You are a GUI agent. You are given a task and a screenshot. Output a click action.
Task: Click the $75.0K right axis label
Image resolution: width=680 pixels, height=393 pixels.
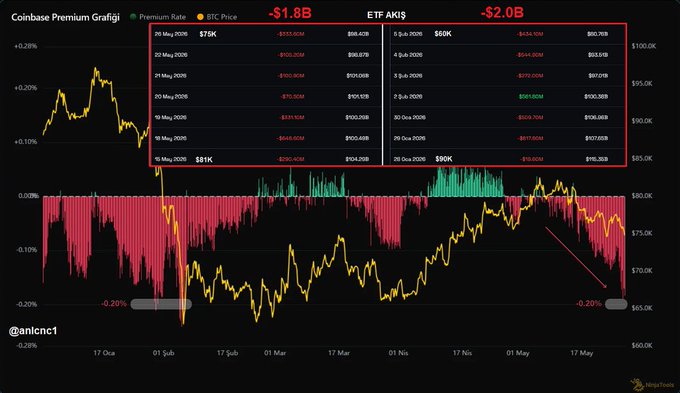click(x=642, y=233)
